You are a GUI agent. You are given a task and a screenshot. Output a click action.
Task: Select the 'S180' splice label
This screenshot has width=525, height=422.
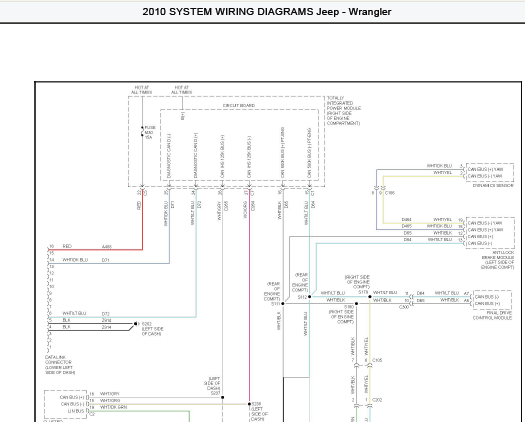tap(349, 307)
